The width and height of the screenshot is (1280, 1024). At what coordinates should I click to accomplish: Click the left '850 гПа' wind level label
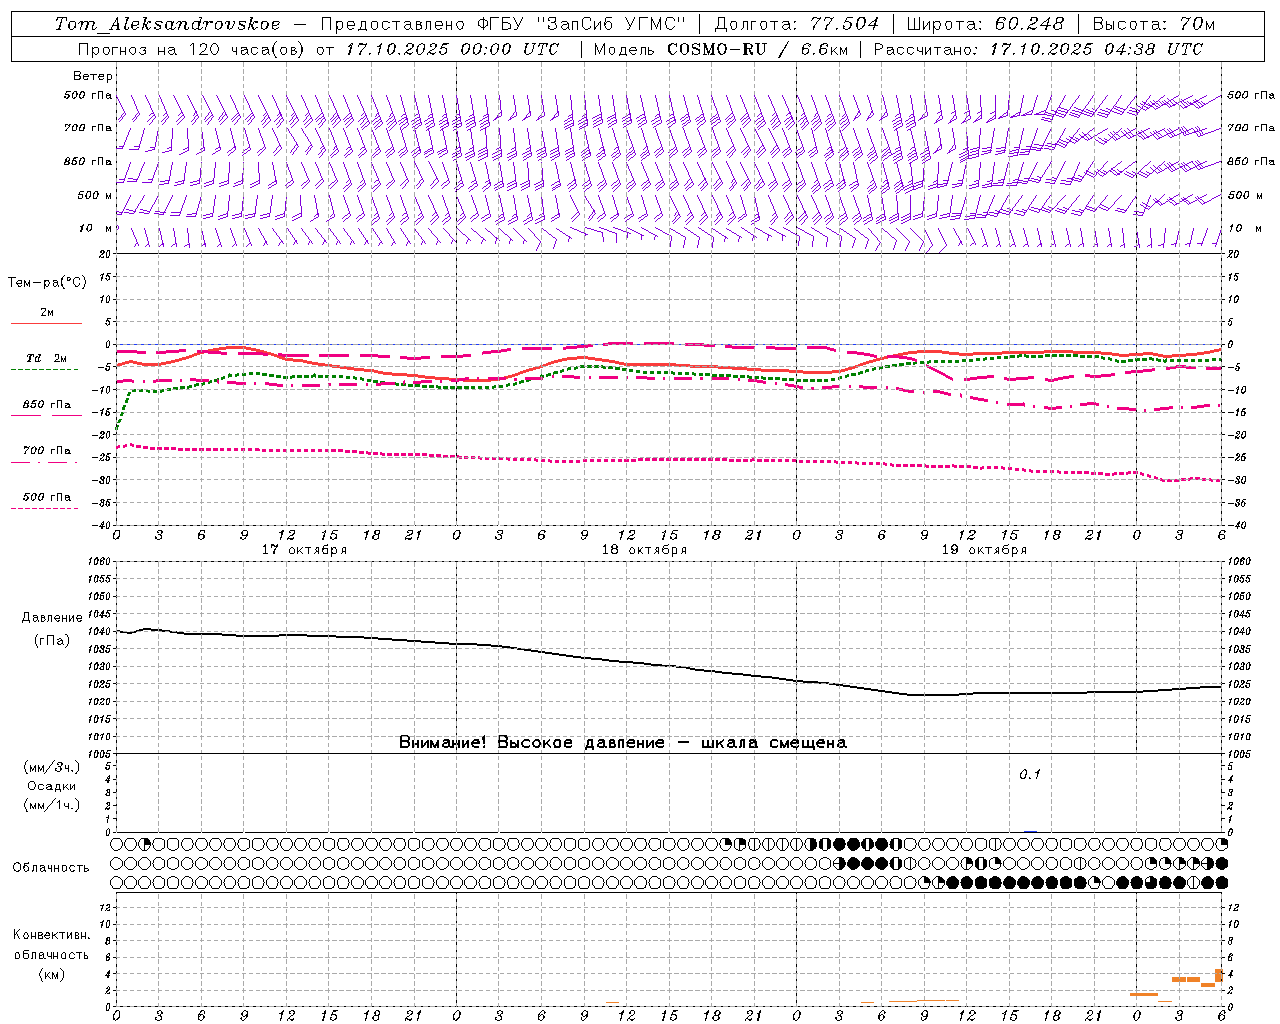click(x=88, y=161)
